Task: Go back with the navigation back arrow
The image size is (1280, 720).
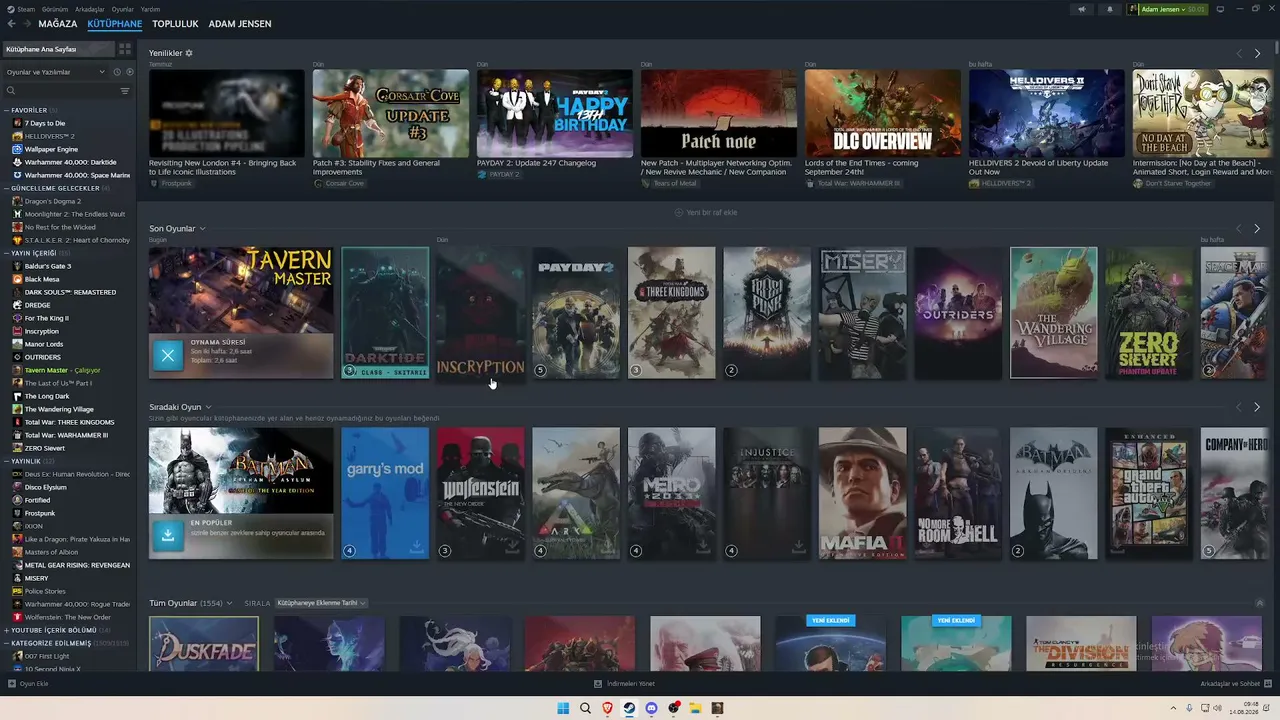Action: pos(12,24)
